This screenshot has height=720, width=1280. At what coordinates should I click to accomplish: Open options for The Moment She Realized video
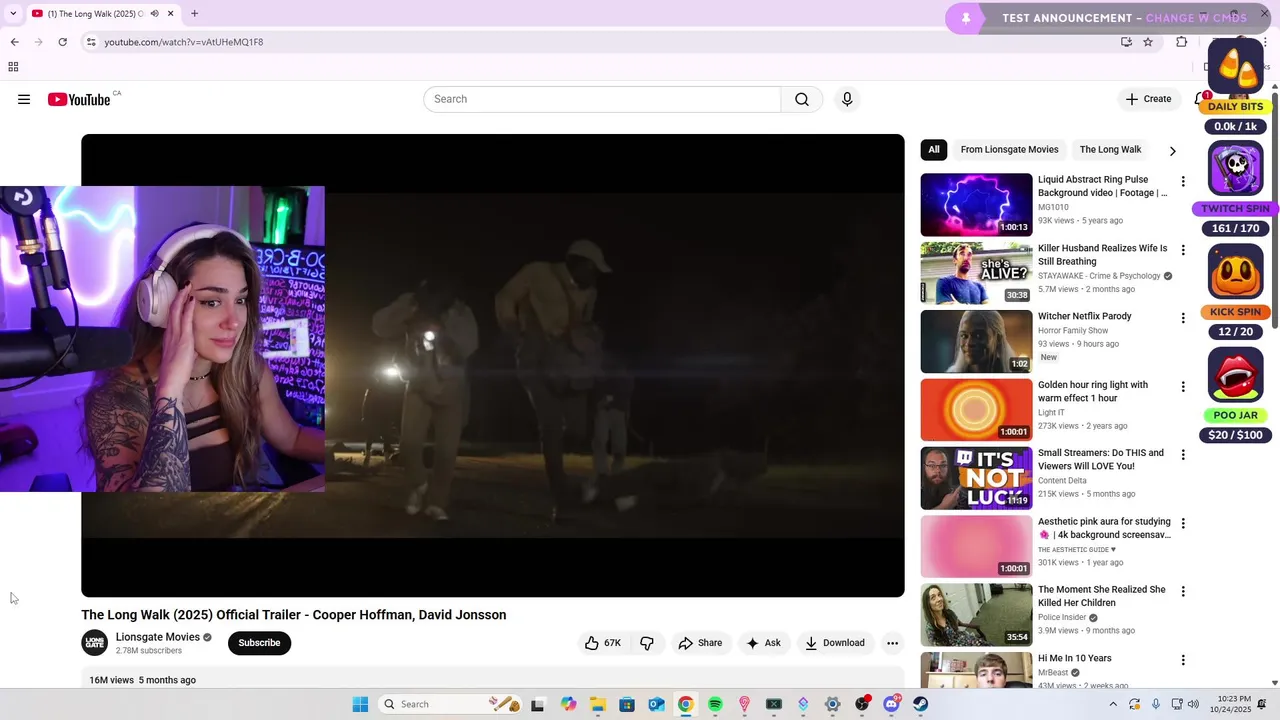[1183, 592]
